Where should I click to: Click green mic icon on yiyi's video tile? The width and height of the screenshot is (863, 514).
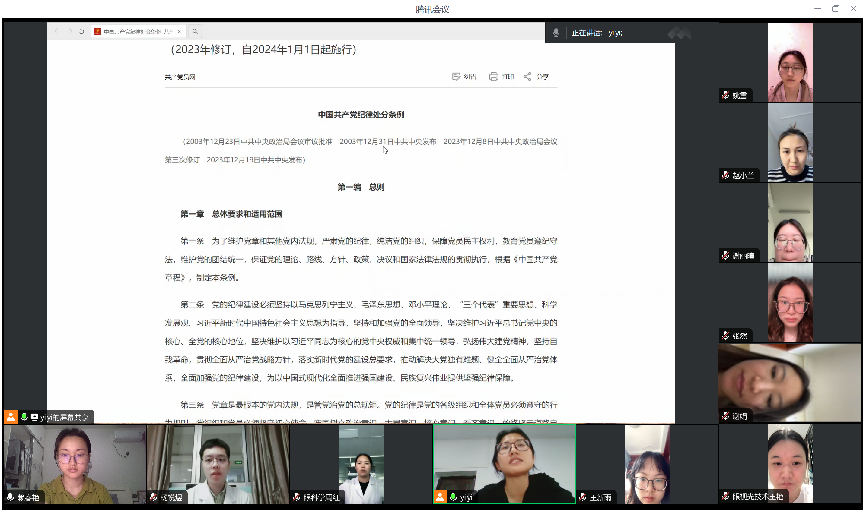pyautogui.click(x=453, y=497)
